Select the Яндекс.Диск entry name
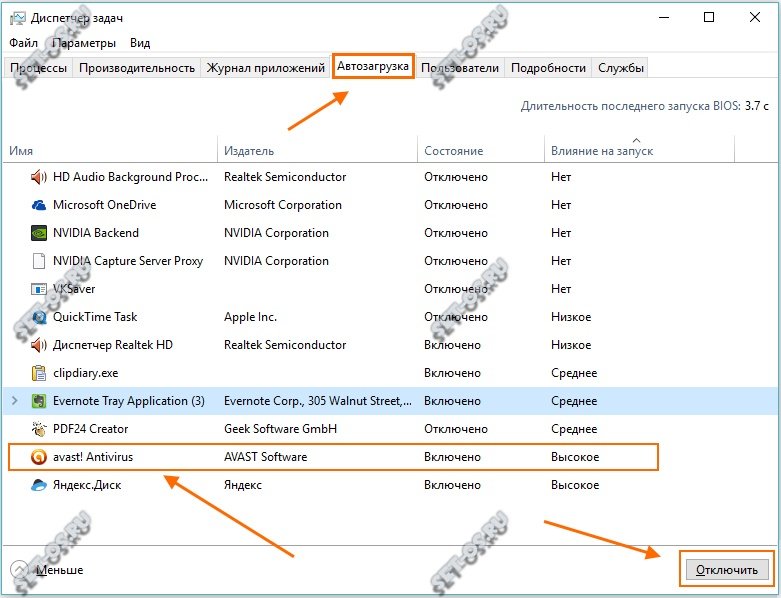The width and height of the screenshot is (781, 598). click(x=87, y=485)
